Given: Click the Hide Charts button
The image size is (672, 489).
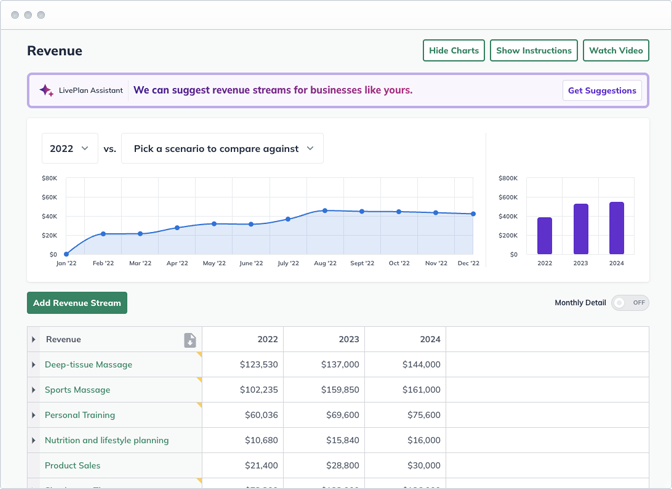Looking at the screenshot, I should 453,51.
